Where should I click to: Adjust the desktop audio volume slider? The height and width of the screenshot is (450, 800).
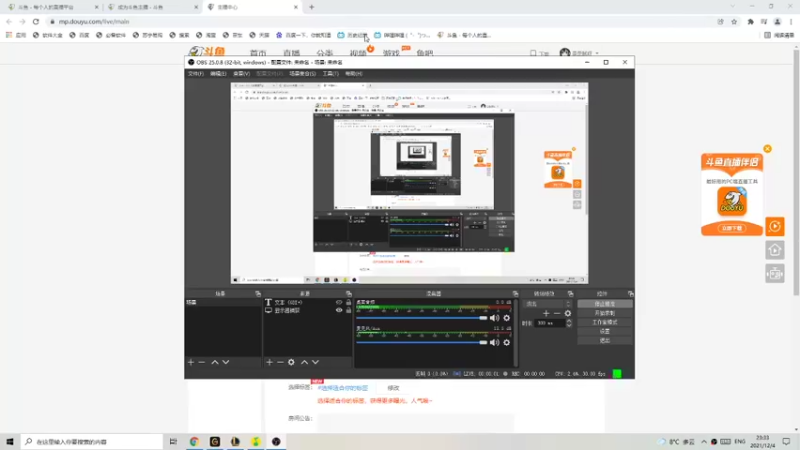click(421, 318)
